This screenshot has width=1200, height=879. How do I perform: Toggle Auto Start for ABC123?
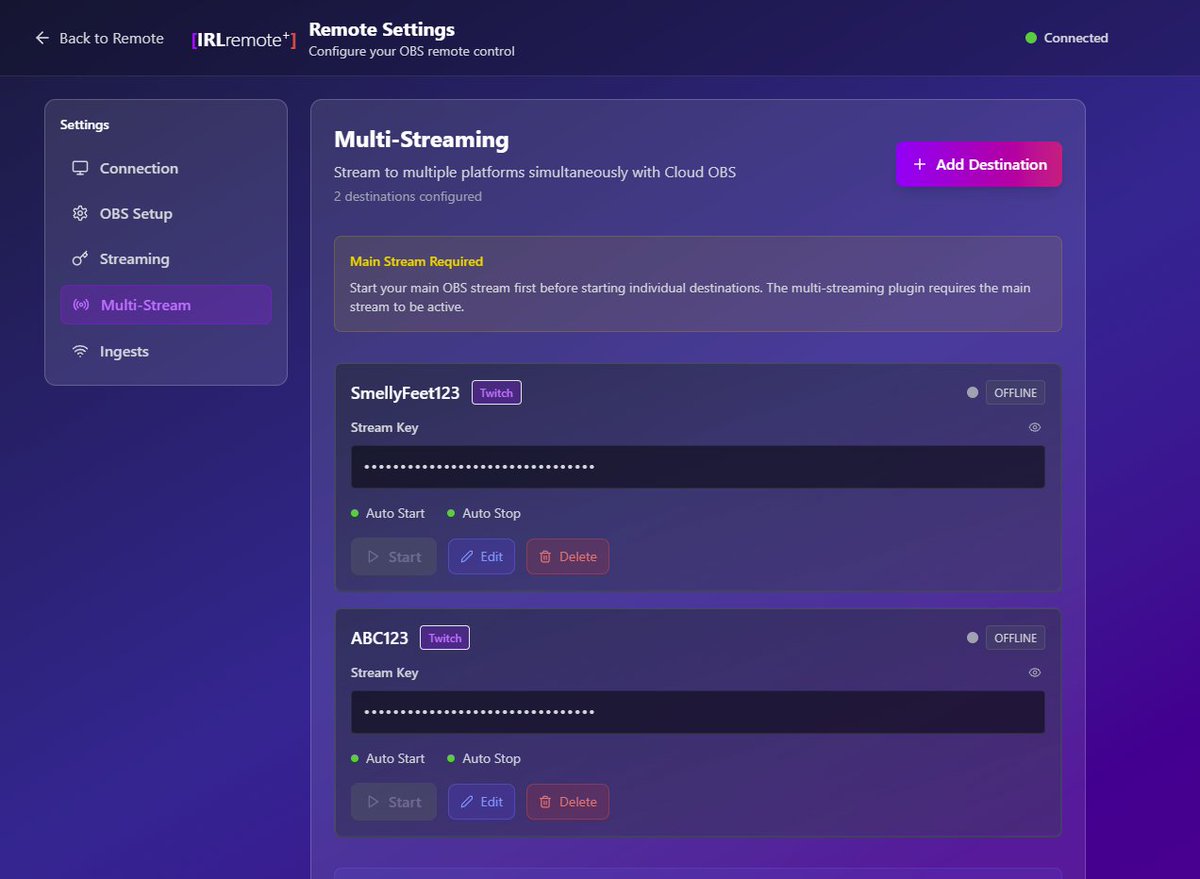point(388,758)
